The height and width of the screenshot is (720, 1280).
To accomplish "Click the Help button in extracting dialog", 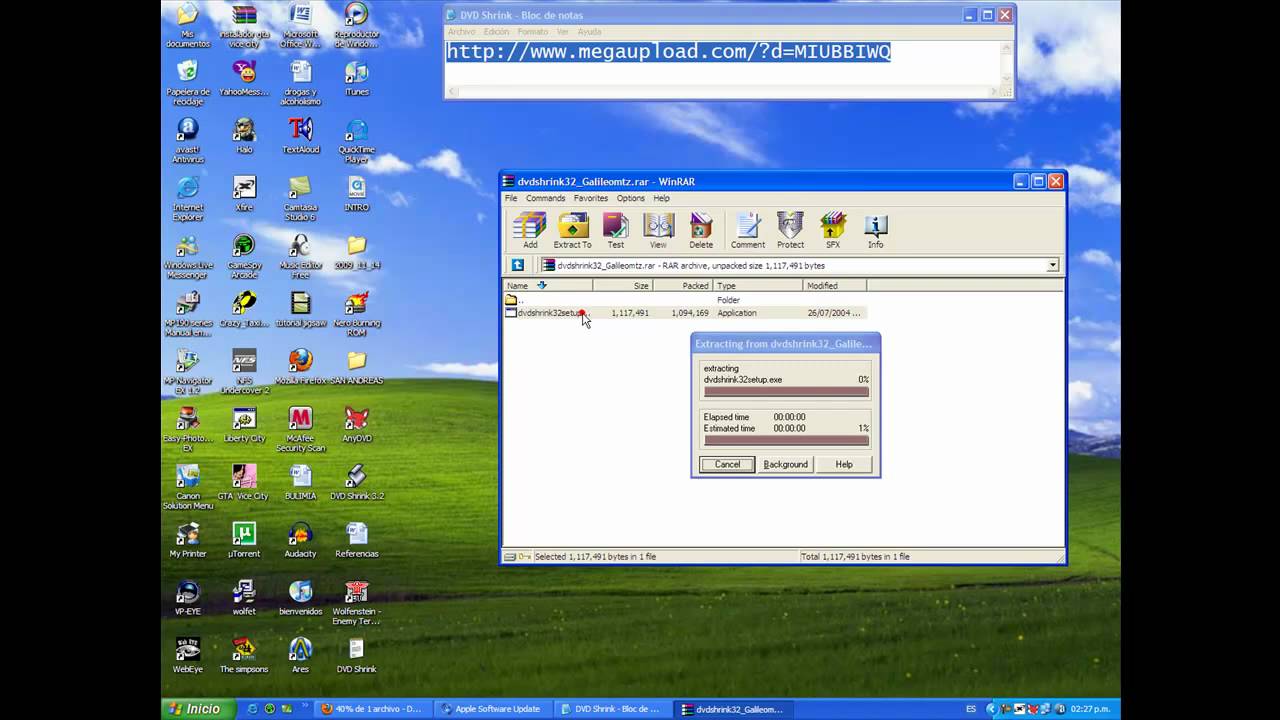I will tap(844, 464).
